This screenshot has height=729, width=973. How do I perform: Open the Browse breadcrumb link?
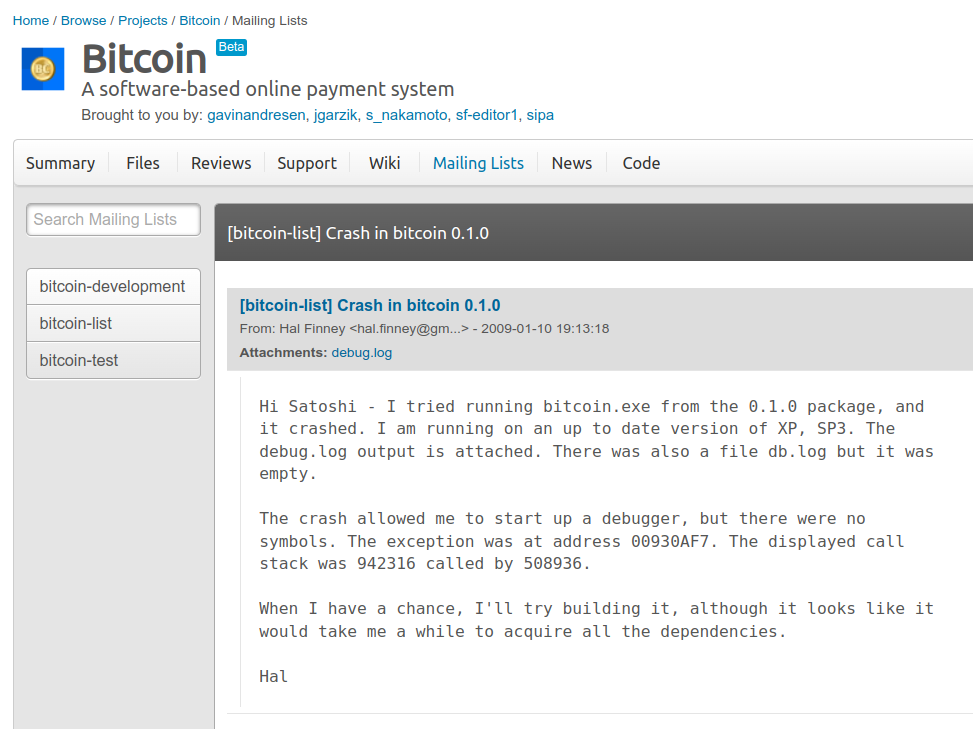[83, 20]
